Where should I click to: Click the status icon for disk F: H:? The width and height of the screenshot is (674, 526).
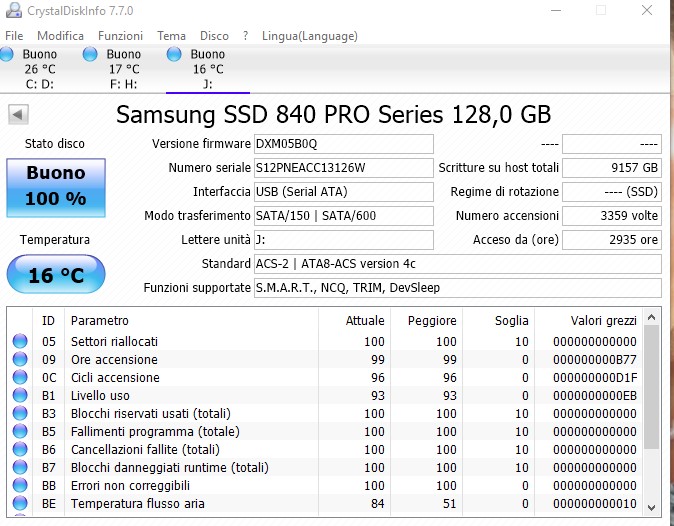(x=90, y=55)
